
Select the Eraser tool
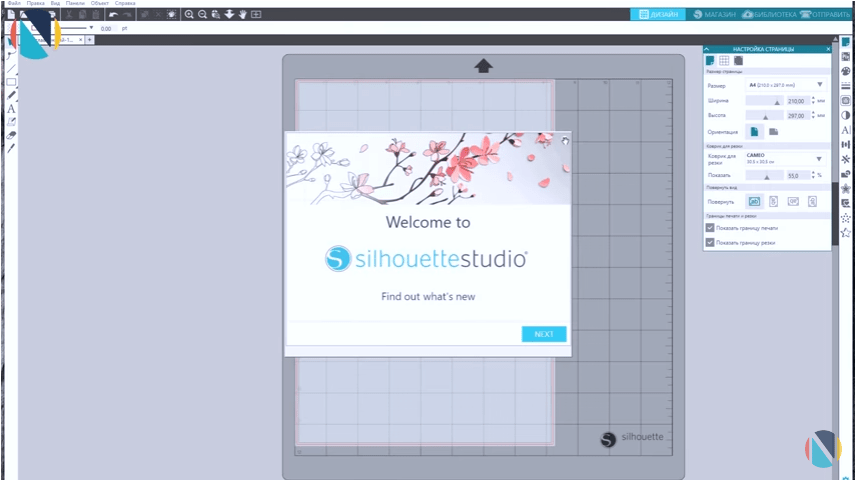(x=11, y=135)
